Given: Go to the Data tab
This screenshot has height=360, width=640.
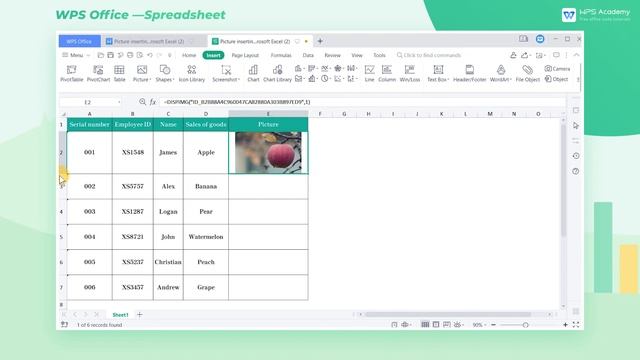Looking at the screenshot, I should click(308, 55).
